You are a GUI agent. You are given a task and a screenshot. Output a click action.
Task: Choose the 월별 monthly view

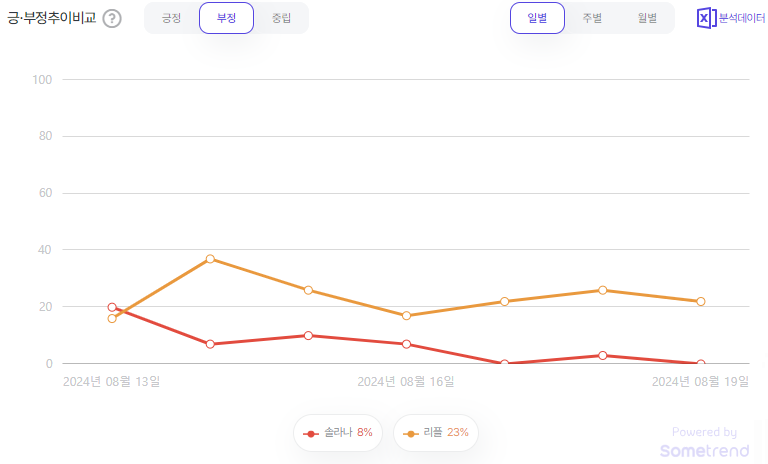[647, 18]
